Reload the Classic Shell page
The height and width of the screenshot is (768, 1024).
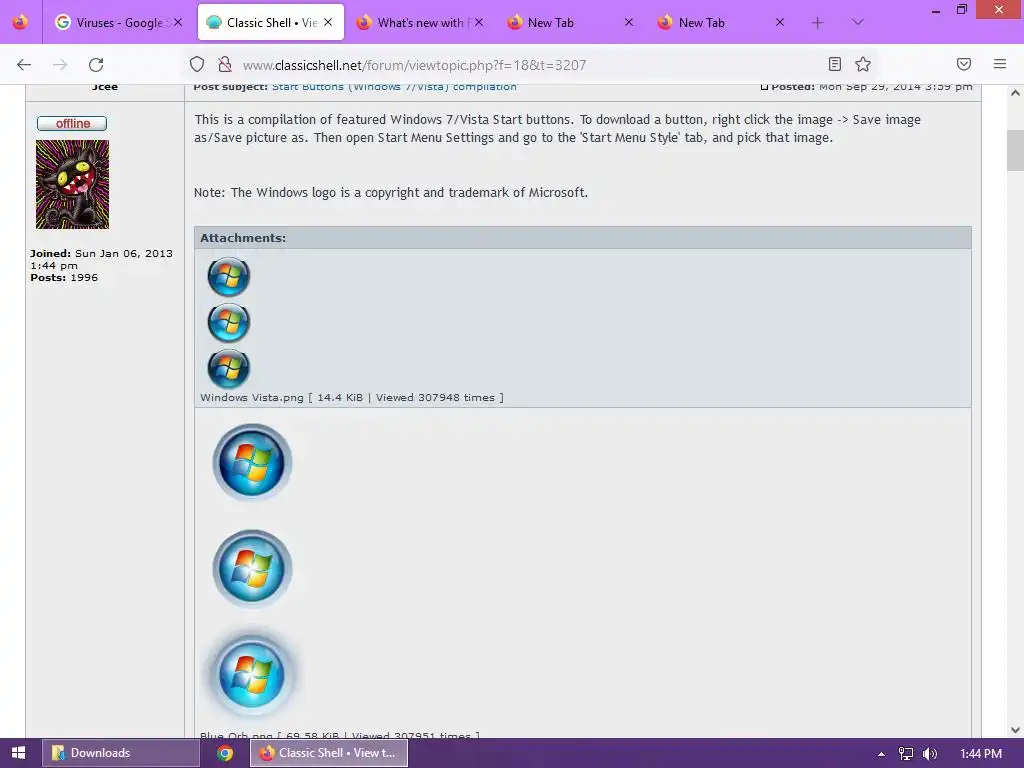[x=96, y=65]
